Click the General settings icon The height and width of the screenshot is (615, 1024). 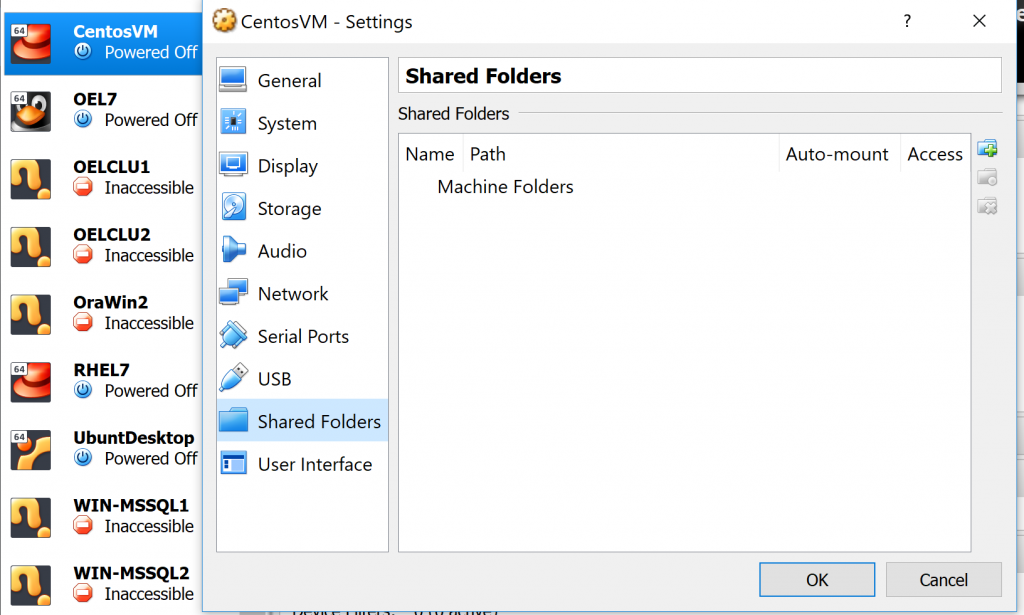(233, 80)
